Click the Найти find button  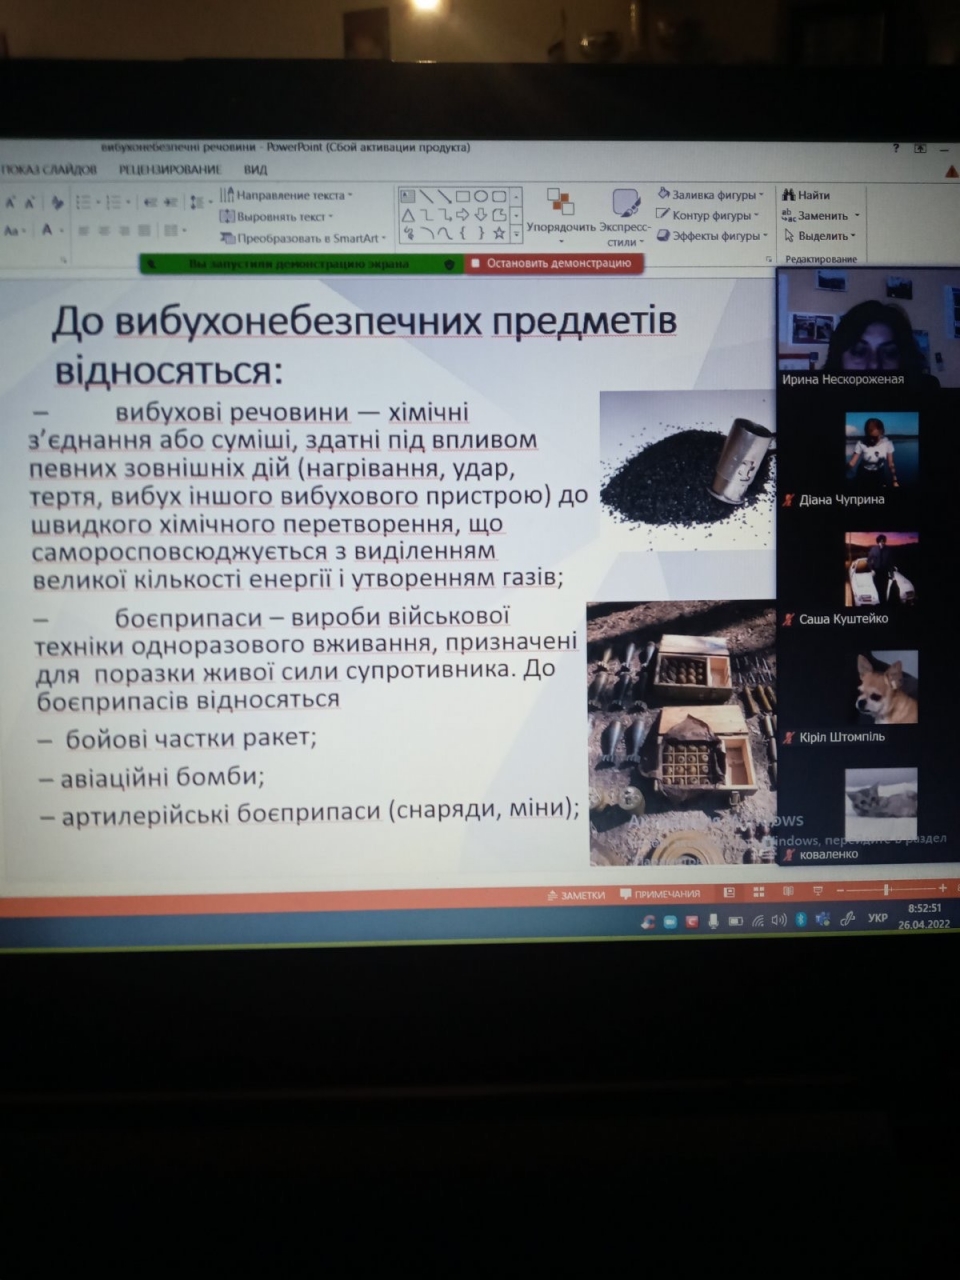(806, 195)
